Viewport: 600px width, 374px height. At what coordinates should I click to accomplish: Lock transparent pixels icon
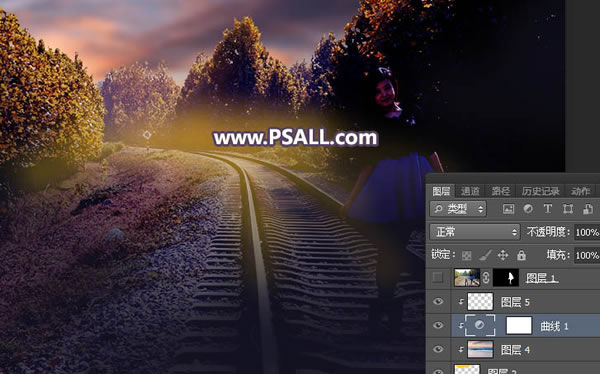click(466, 255)
